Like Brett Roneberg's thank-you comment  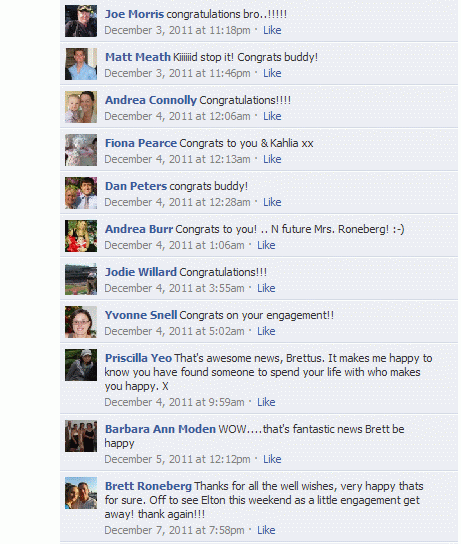266,530
